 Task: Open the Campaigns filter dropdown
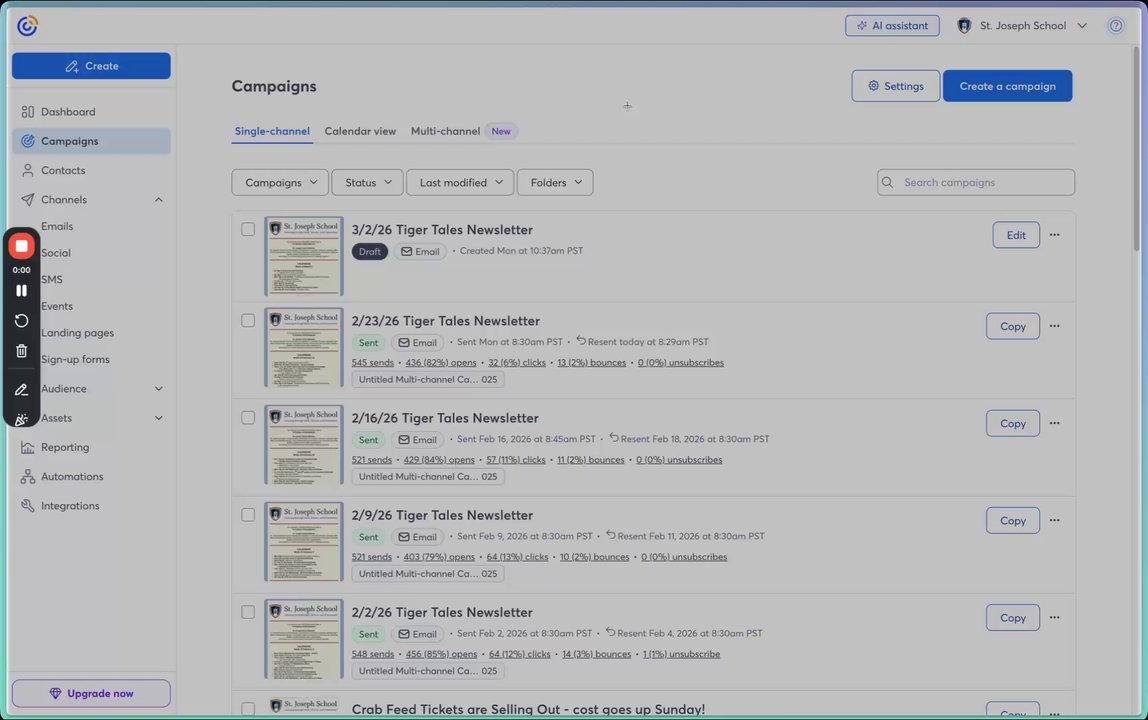(280, 182)
